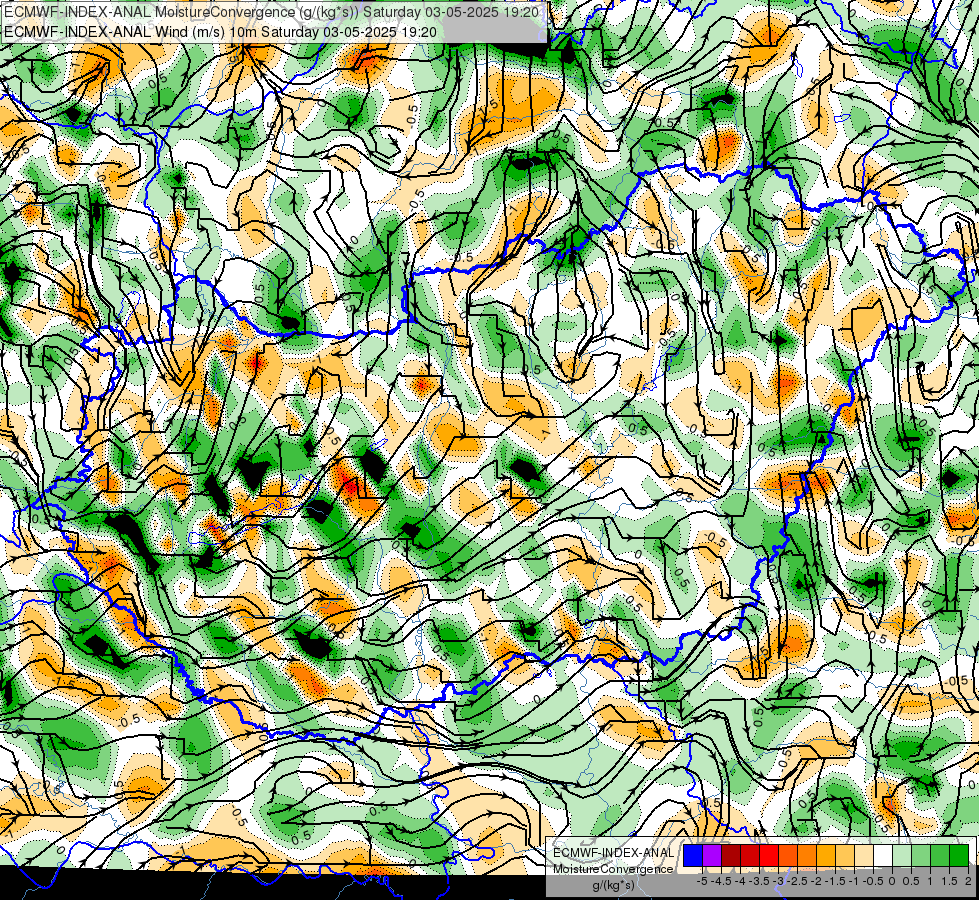Click the legend tick label -2.5

click(797, 881)
